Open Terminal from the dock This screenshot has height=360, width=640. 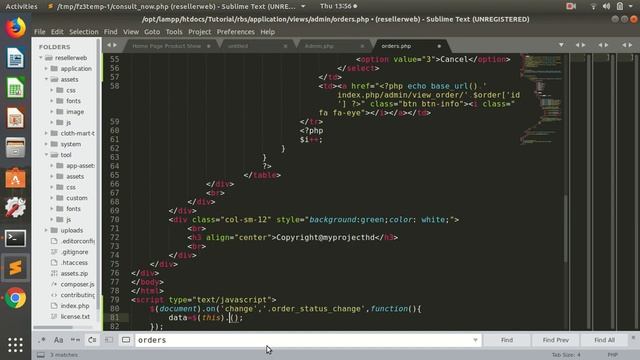click(x=16, y=238)
